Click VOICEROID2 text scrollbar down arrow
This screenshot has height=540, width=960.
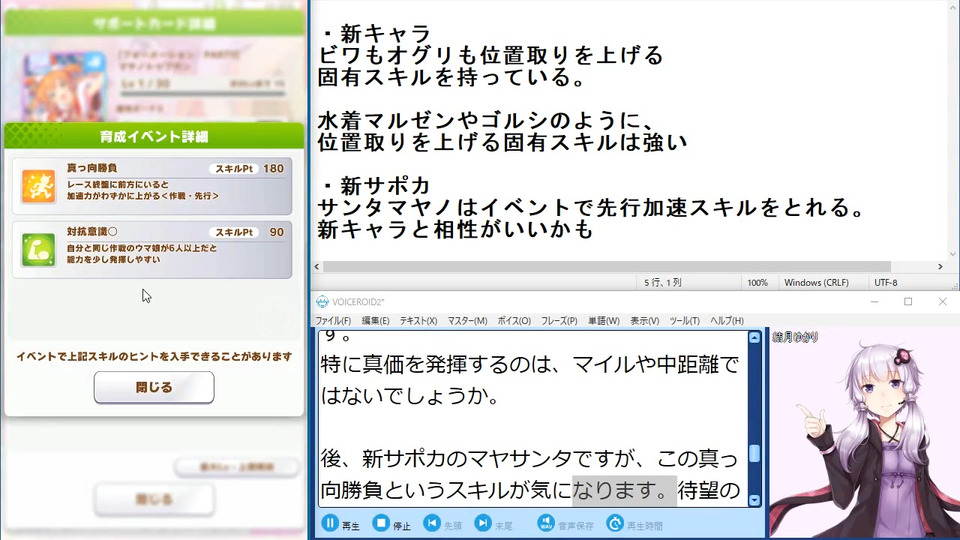754,500
